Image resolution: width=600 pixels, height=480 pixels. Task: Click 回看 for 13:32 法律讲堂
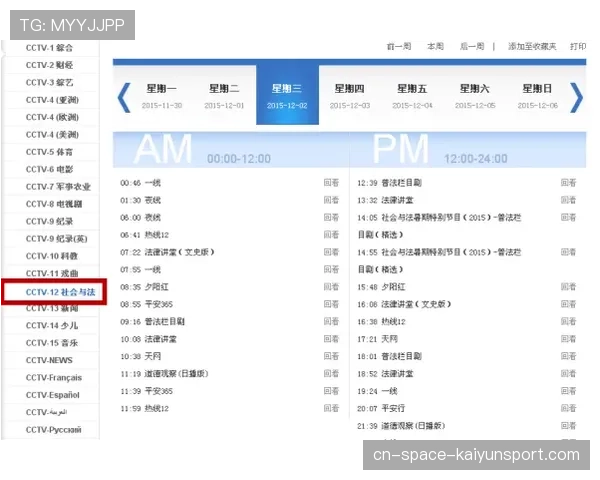pos(568,200)
